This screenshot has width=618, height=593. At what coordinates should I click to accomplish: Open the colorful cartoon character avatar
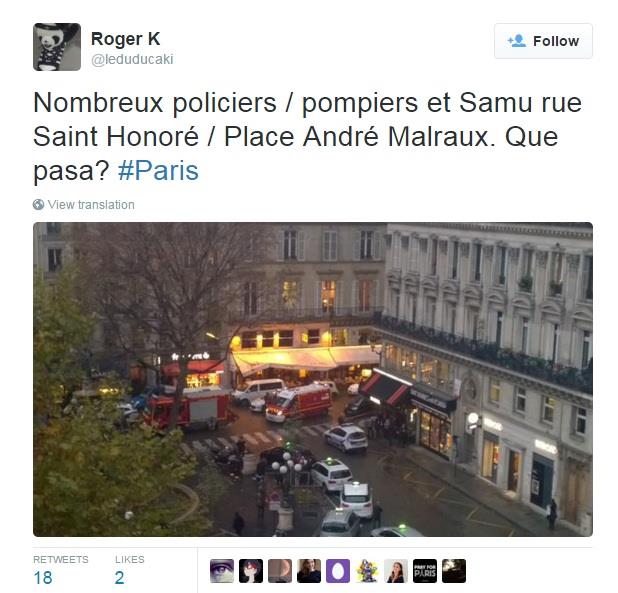click(367, 571)
